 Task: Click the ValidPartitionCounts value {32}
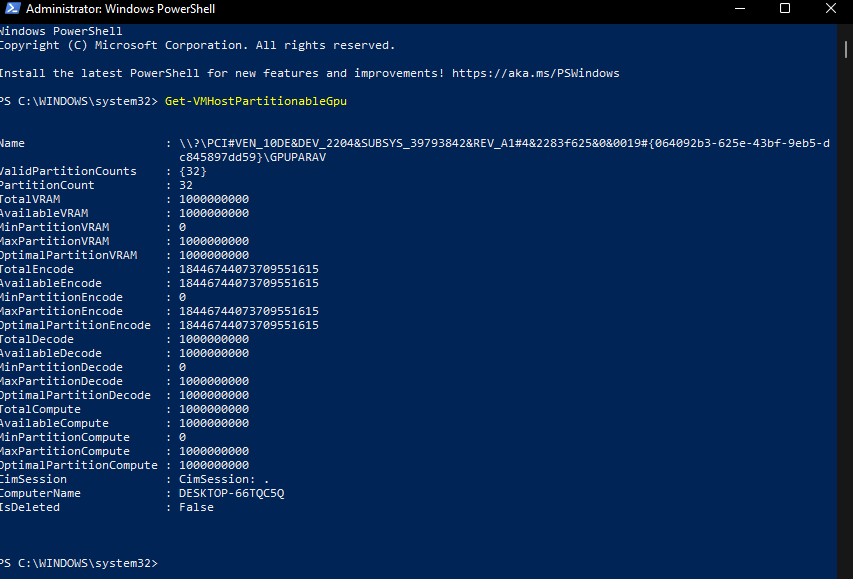click(193, 171)
